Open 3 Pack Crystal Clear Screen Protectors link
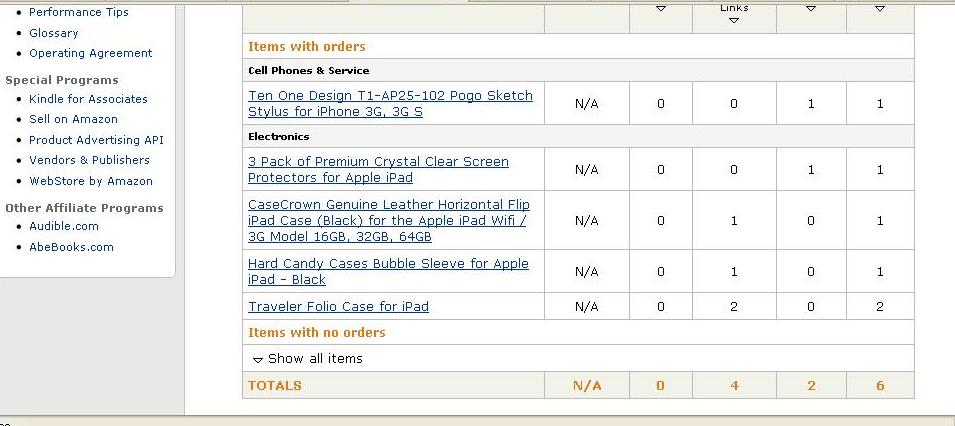The width and height of the screenshot is (955, 426). pyautogui.click(x=378, y=169)
